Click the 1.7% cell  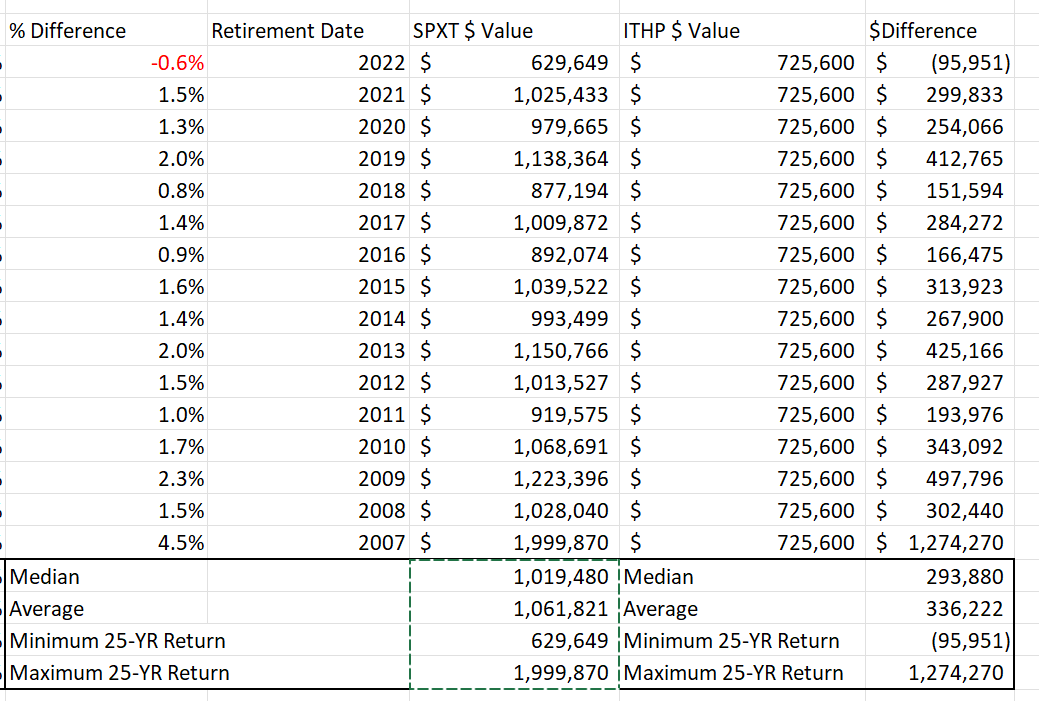click(106, 447)
